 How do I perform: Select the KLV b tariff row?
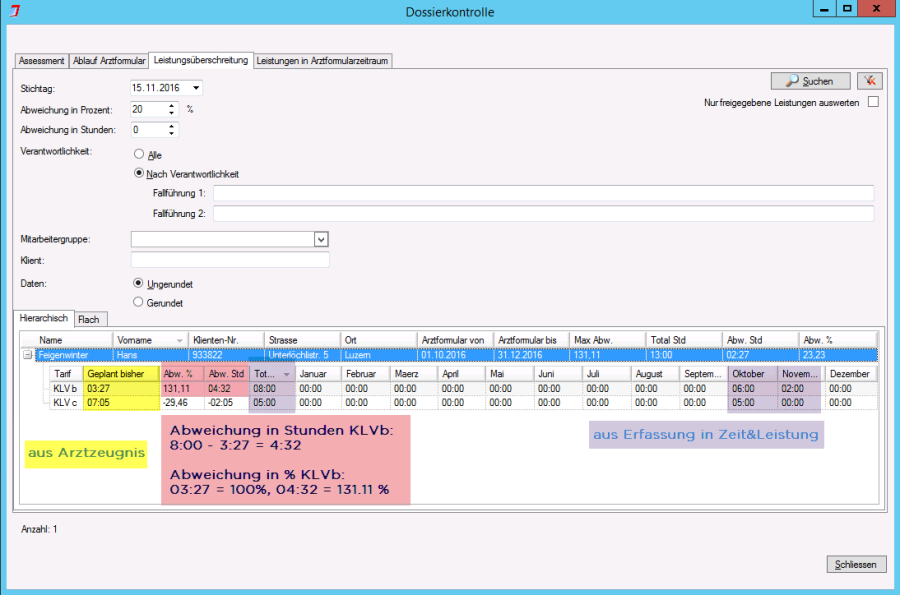click(x=66, y=388)
